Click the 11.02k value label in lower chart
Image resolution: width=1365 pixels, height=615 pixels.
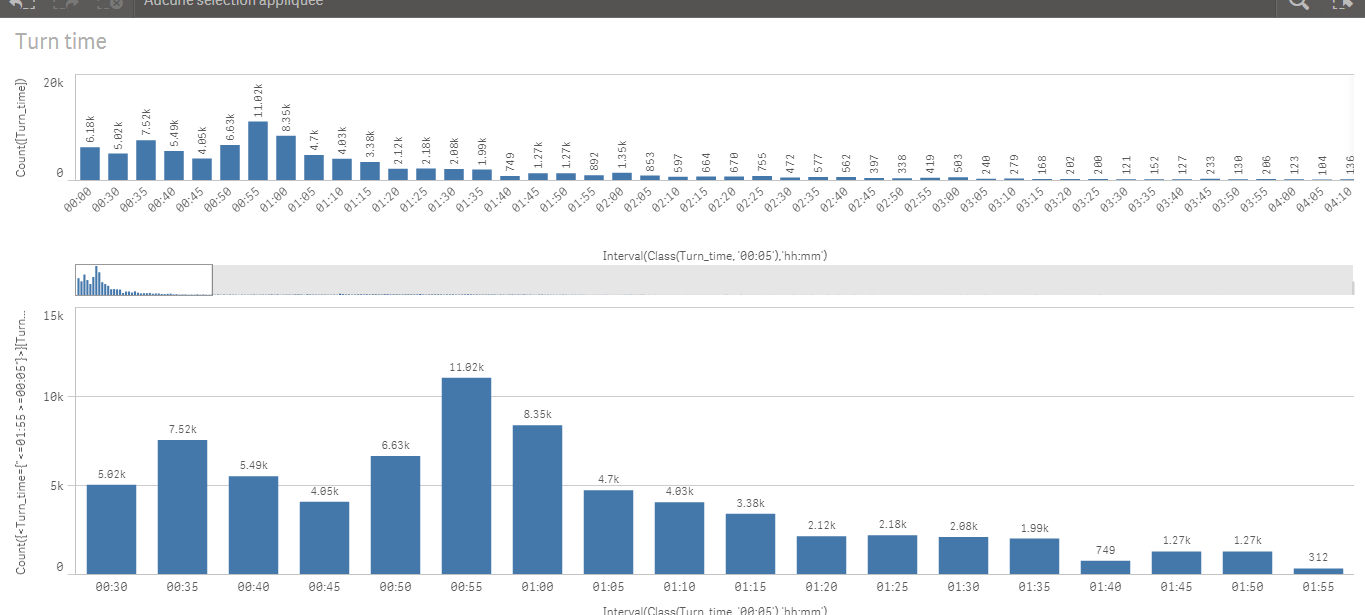[x=467, y=368]
